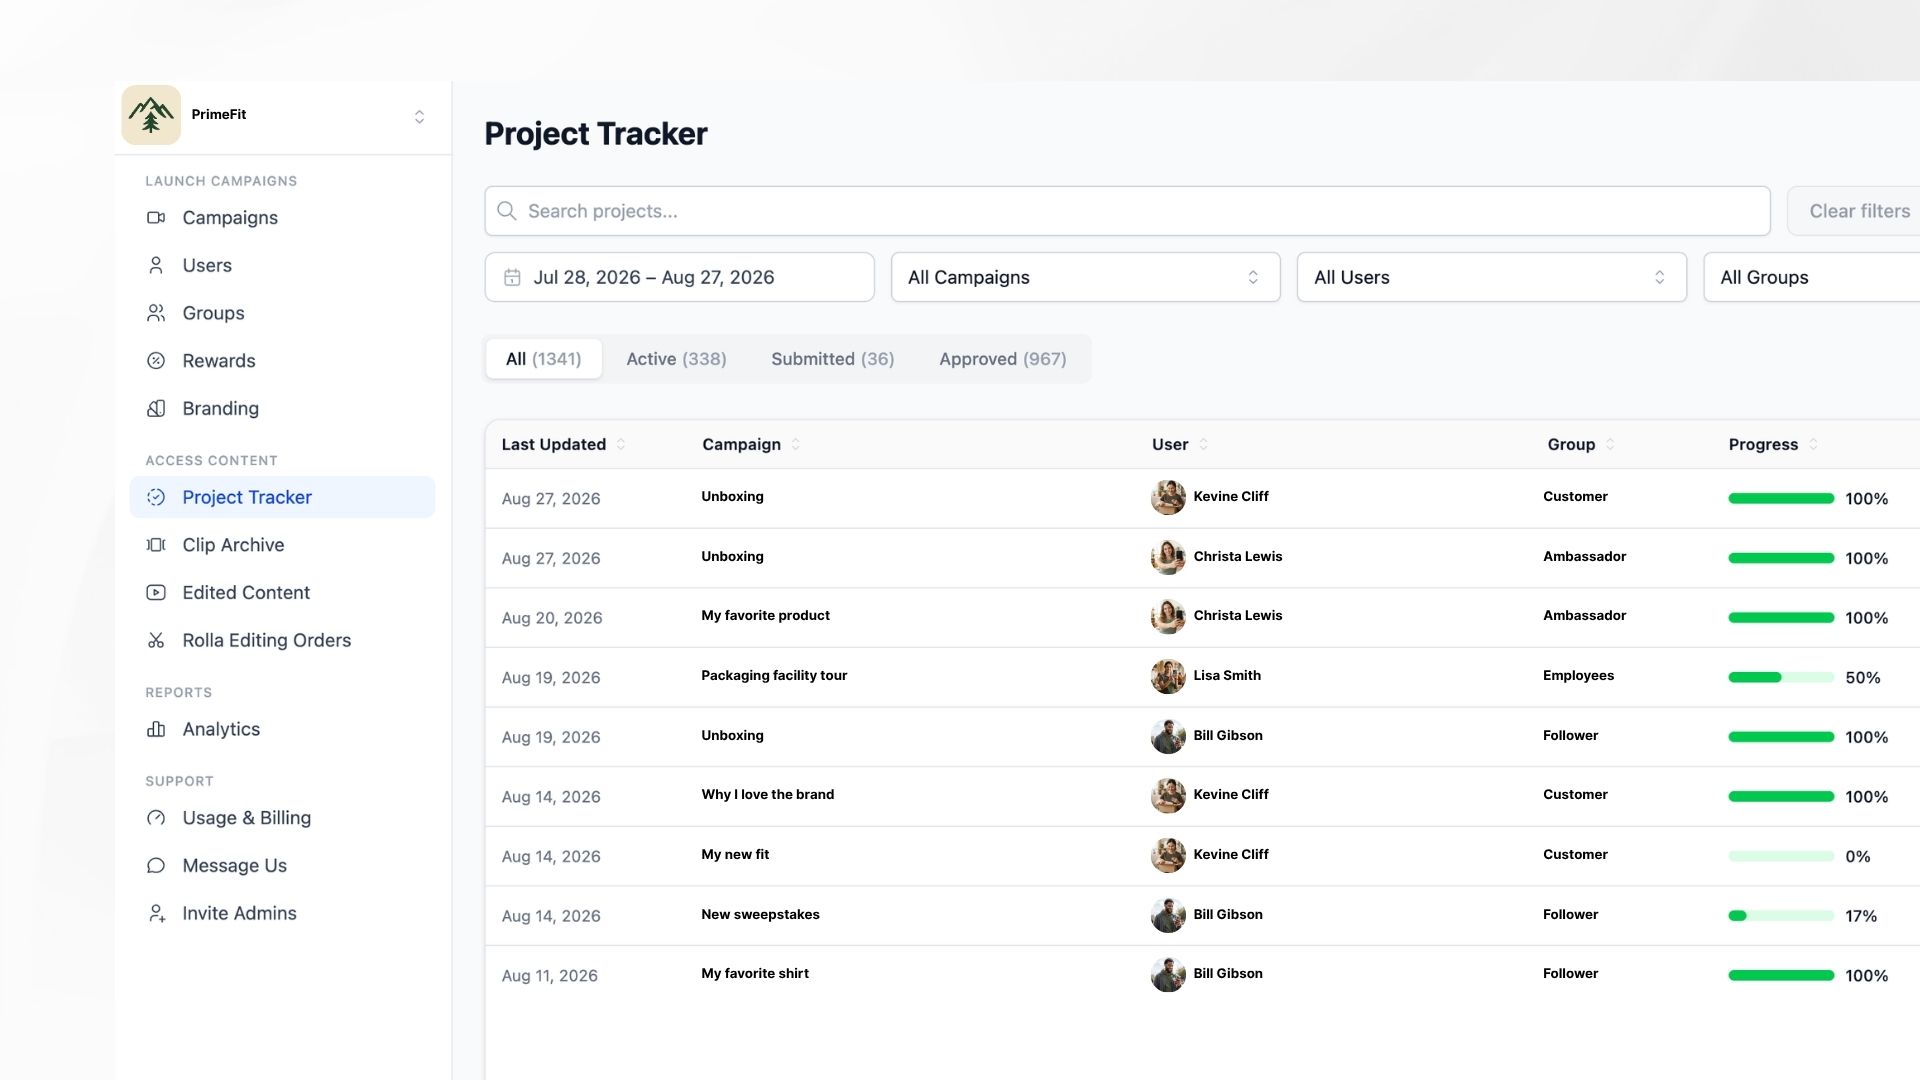Screen dimensions: 1920x1080
Task: Click the 0% progress bar for My new fit
Action: pos(1781,856)
